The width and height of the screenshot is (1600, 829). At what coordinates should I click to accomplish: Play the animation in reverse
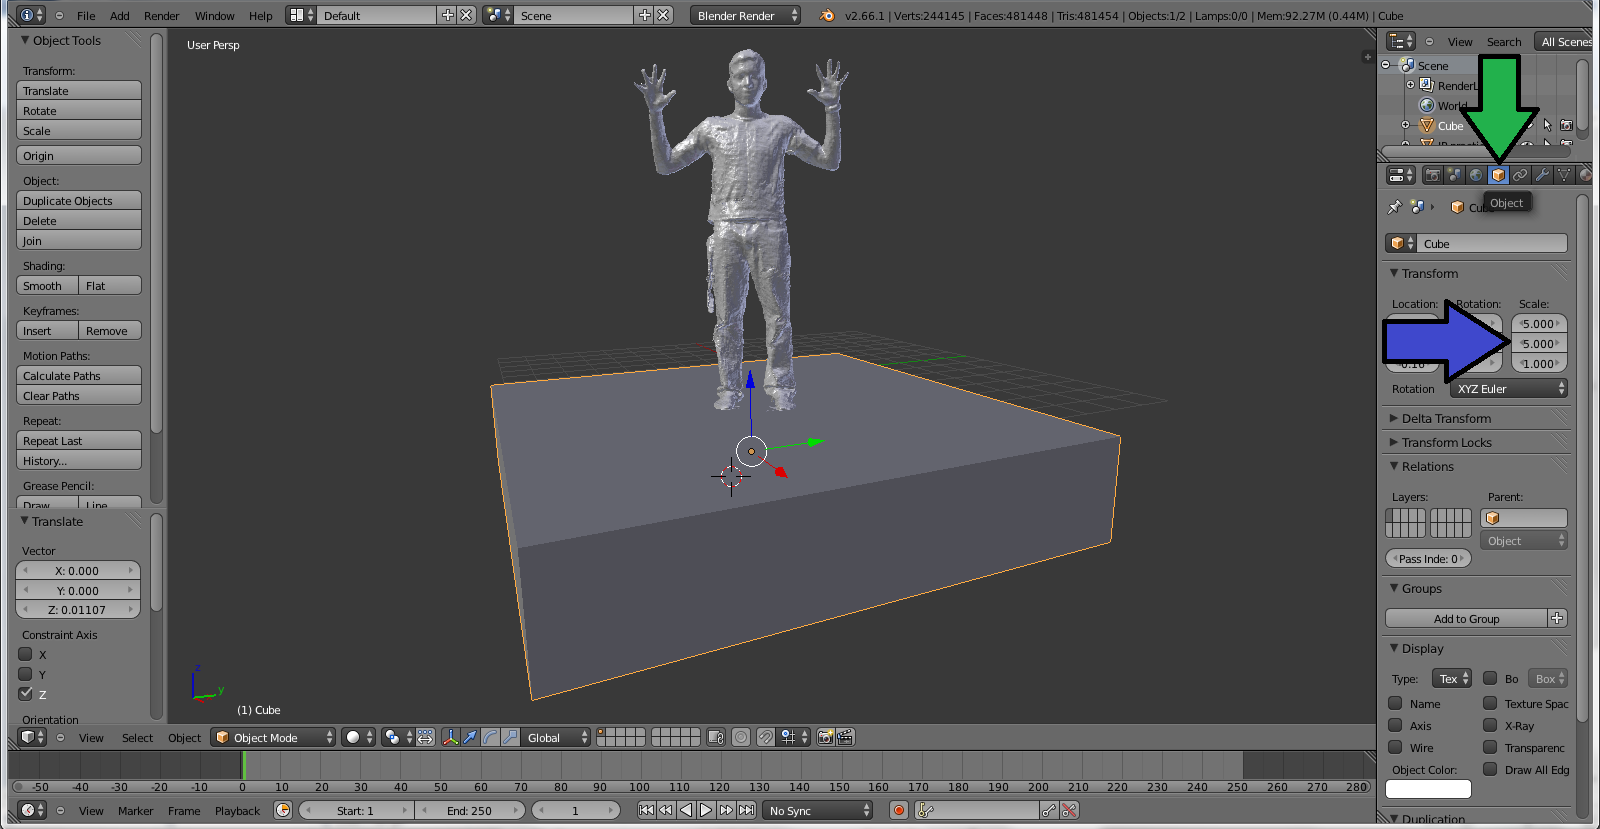point(686,810)
